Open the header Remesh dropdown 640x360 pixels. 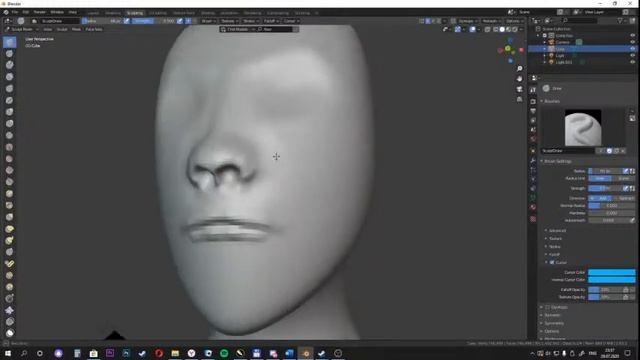click(491, 21)
